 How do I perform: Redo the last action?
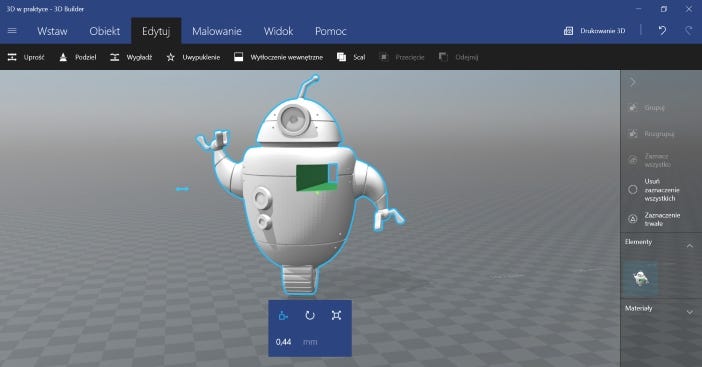point(689,30)
